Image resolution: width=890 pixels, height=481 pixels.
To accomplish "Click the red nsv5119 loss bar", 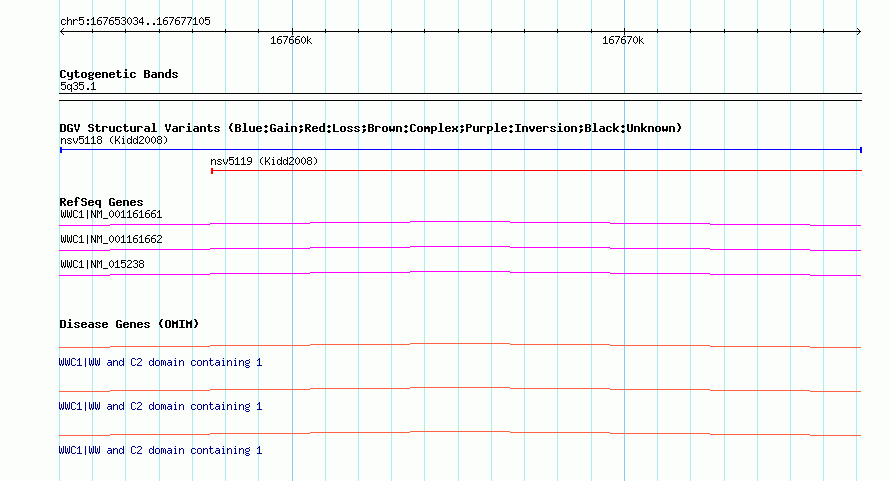I will coord(536,170).
